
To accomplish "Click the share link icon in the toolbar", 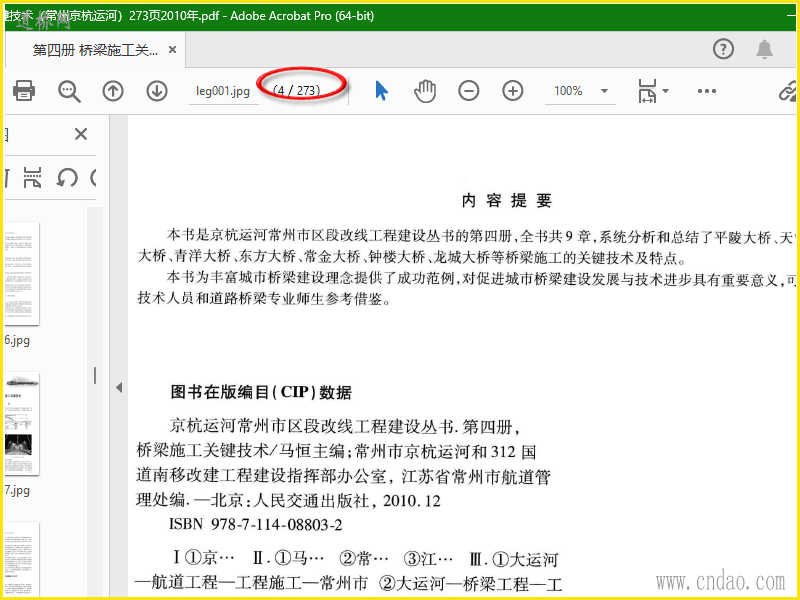I will tap(788, 91).
